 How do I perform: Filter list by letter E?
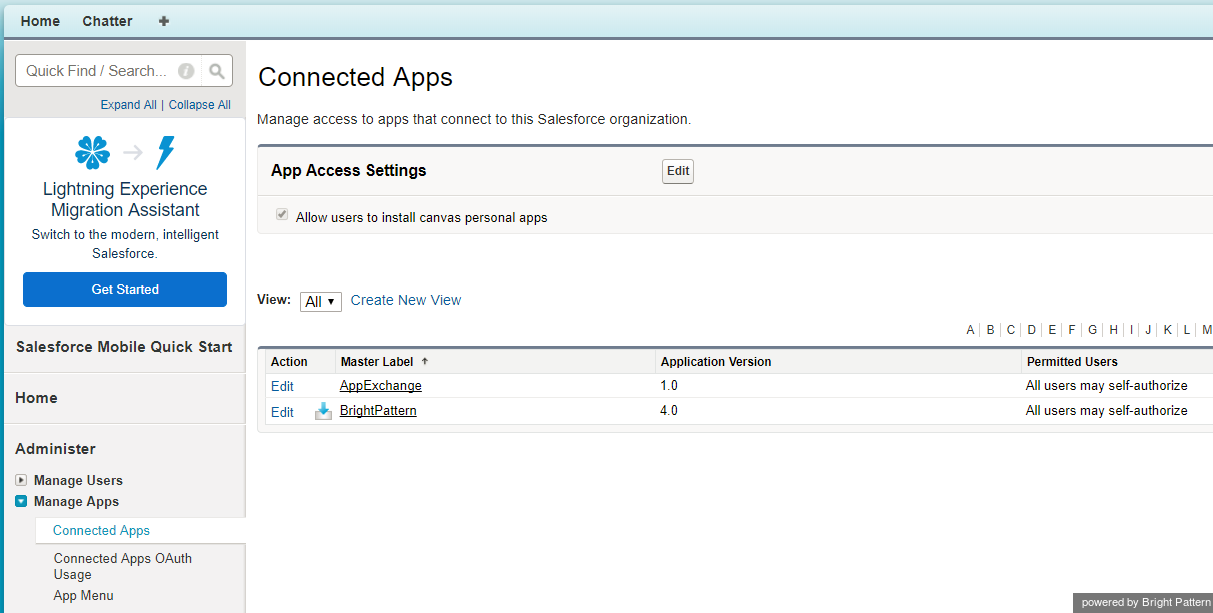(1052, 330)
